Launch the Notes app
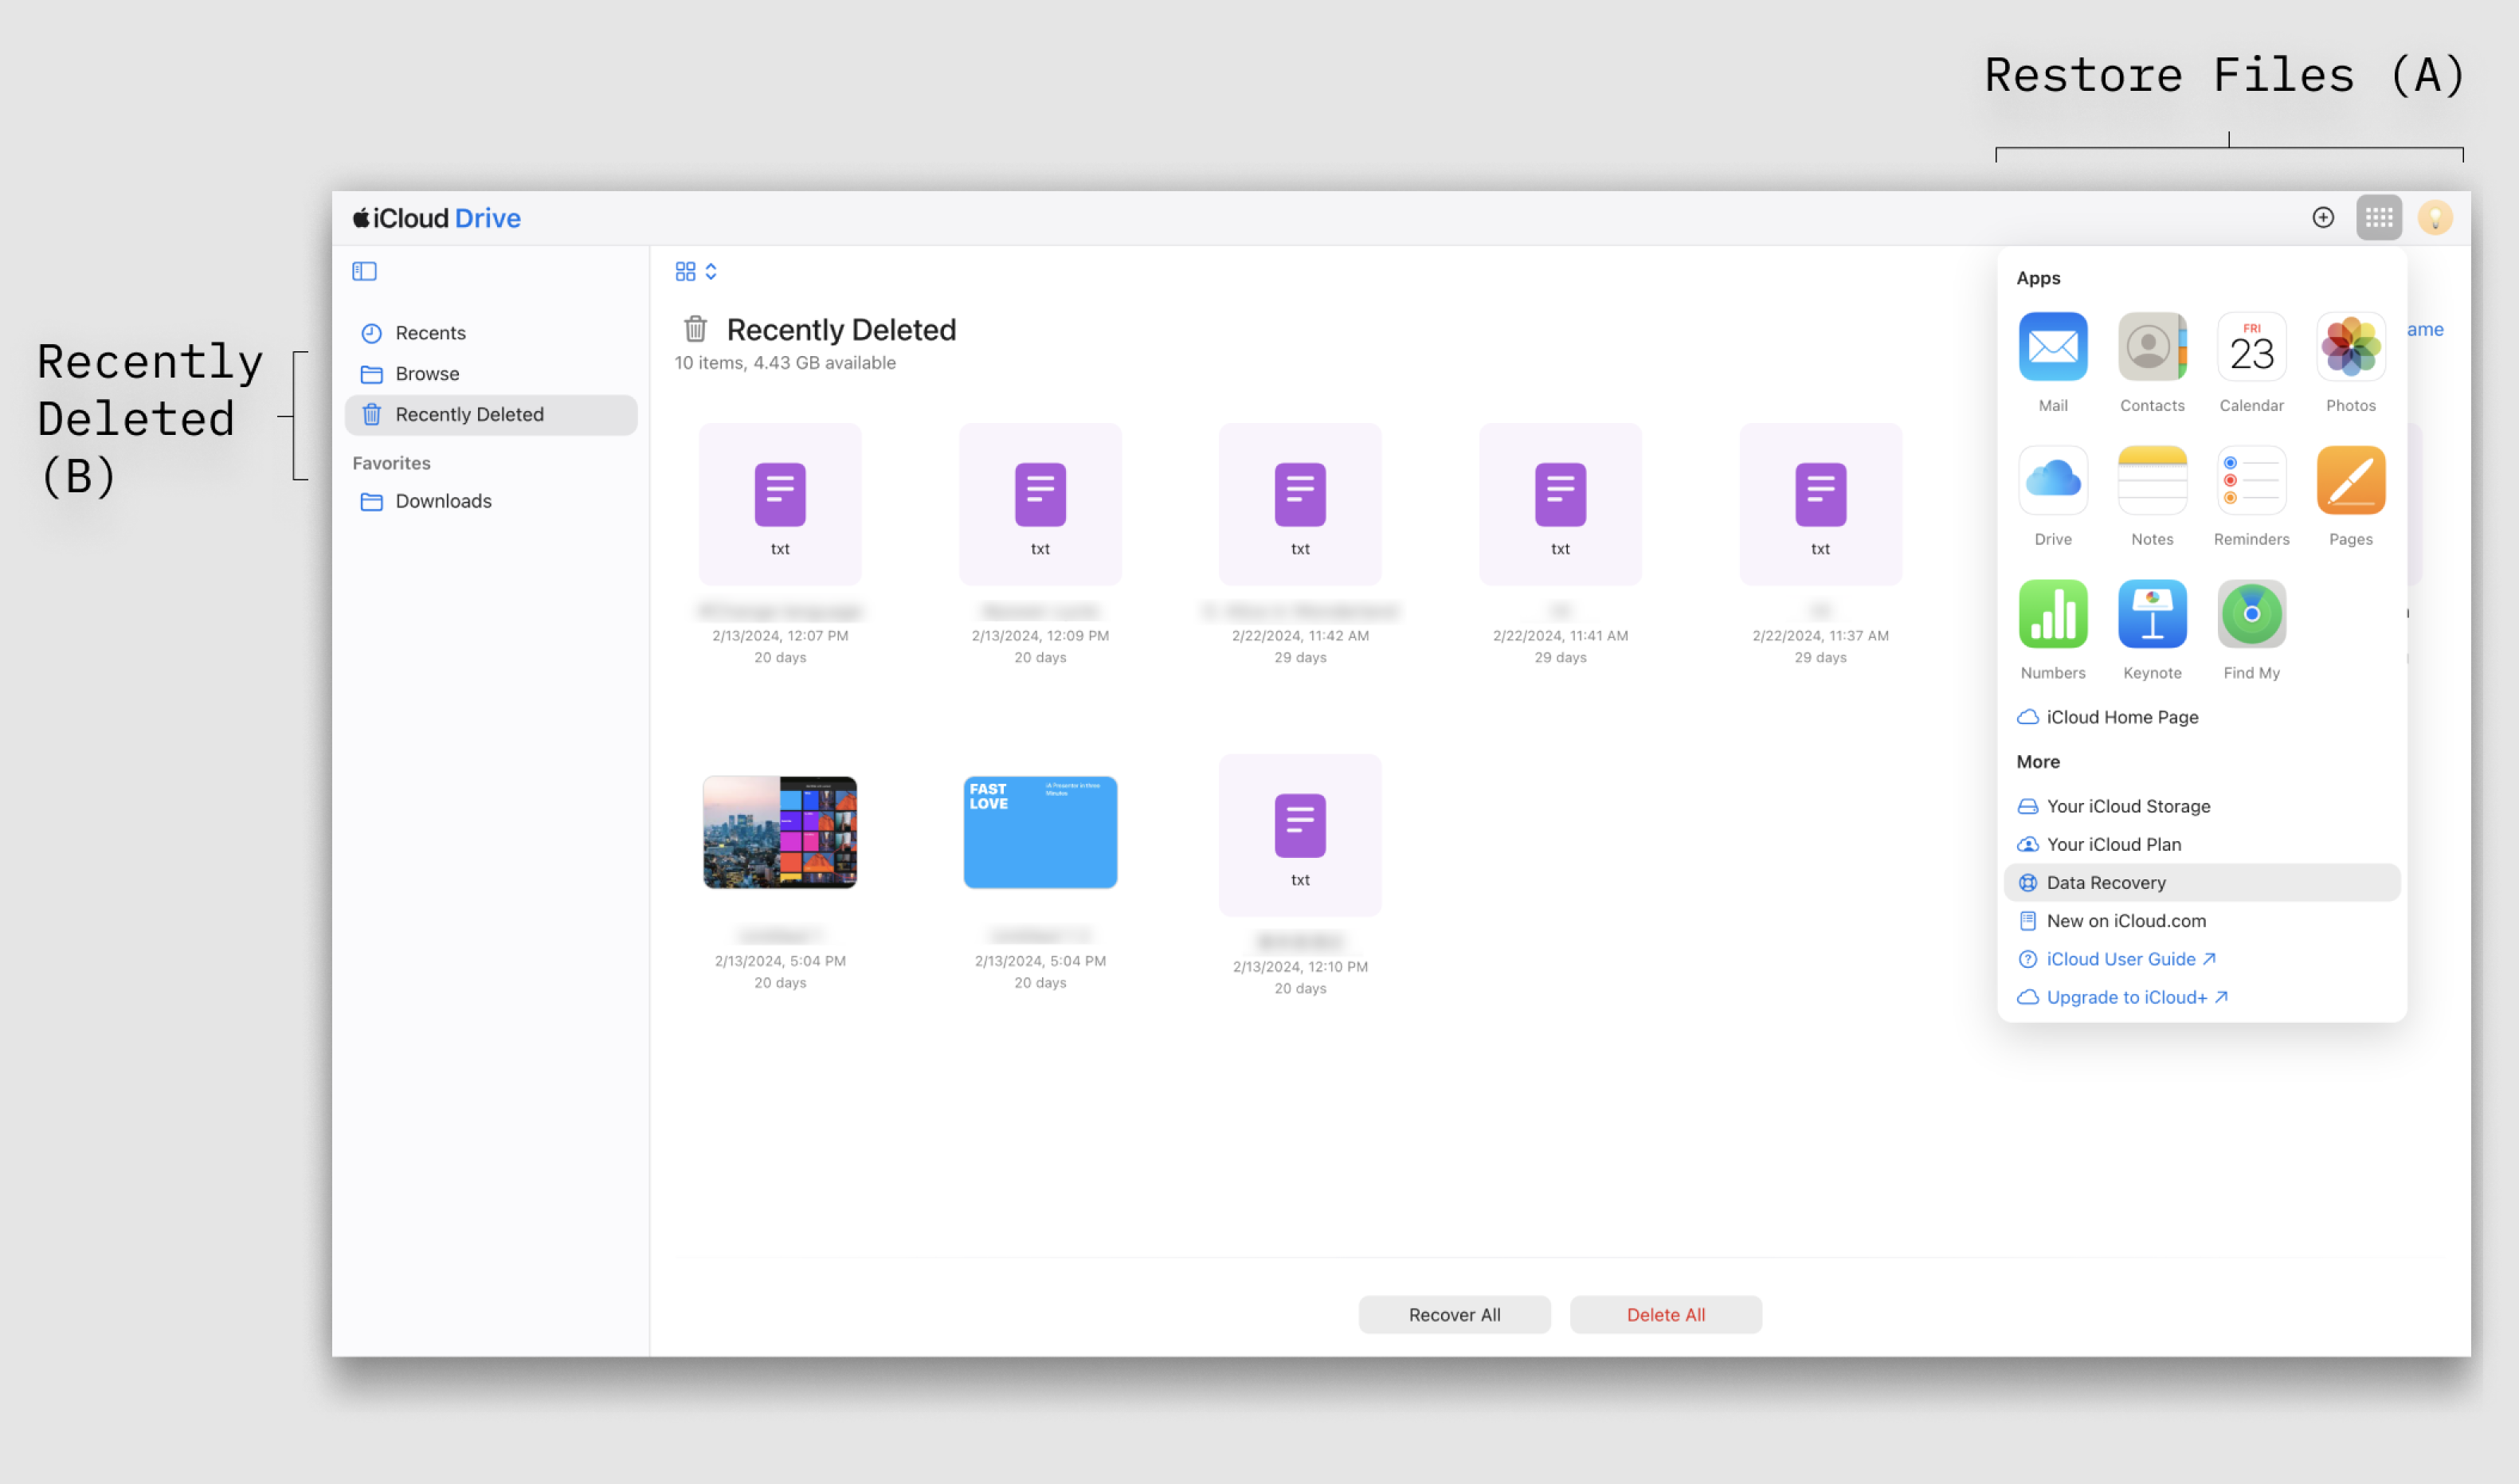Viewport: 2519px width, 1484px height. 2152,481
